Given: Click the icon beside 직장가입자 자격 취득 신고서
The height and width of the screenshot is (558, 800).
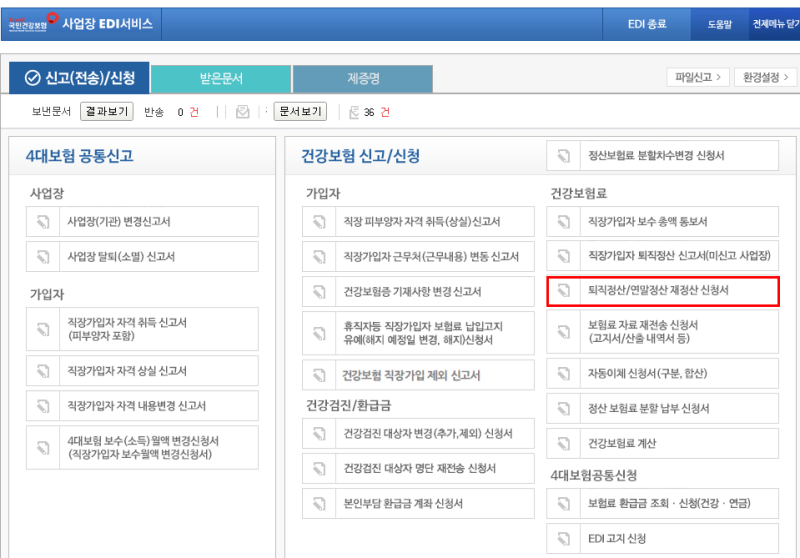Looking at the screenshot, I should pyautogui.click(x=43, y=329).
